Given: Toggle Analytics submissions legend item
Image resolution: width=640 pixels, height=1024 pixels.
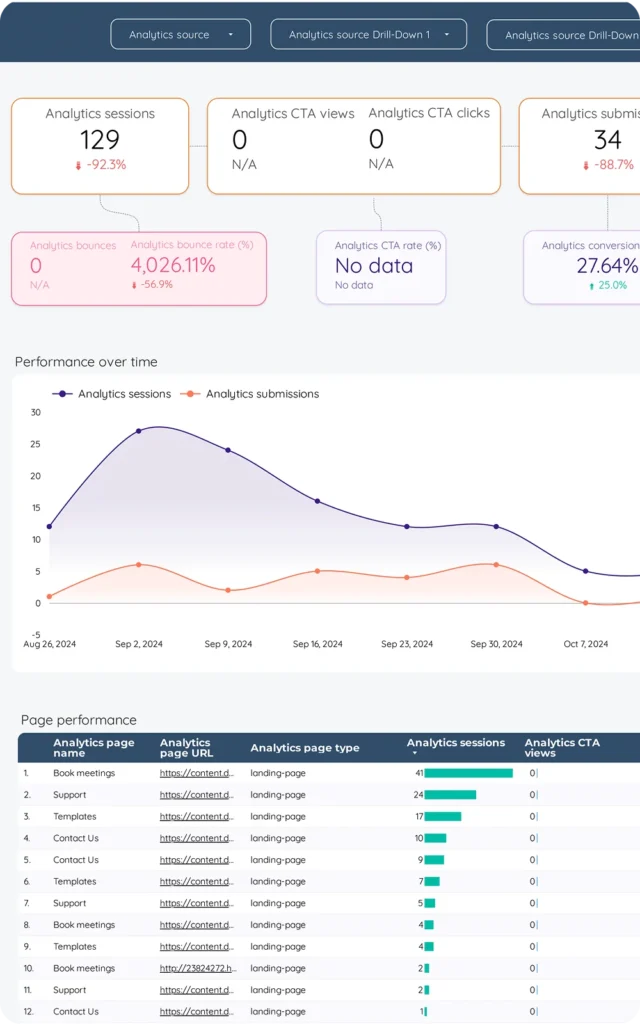Looking at the screenshot, I should tap(249, 394).
